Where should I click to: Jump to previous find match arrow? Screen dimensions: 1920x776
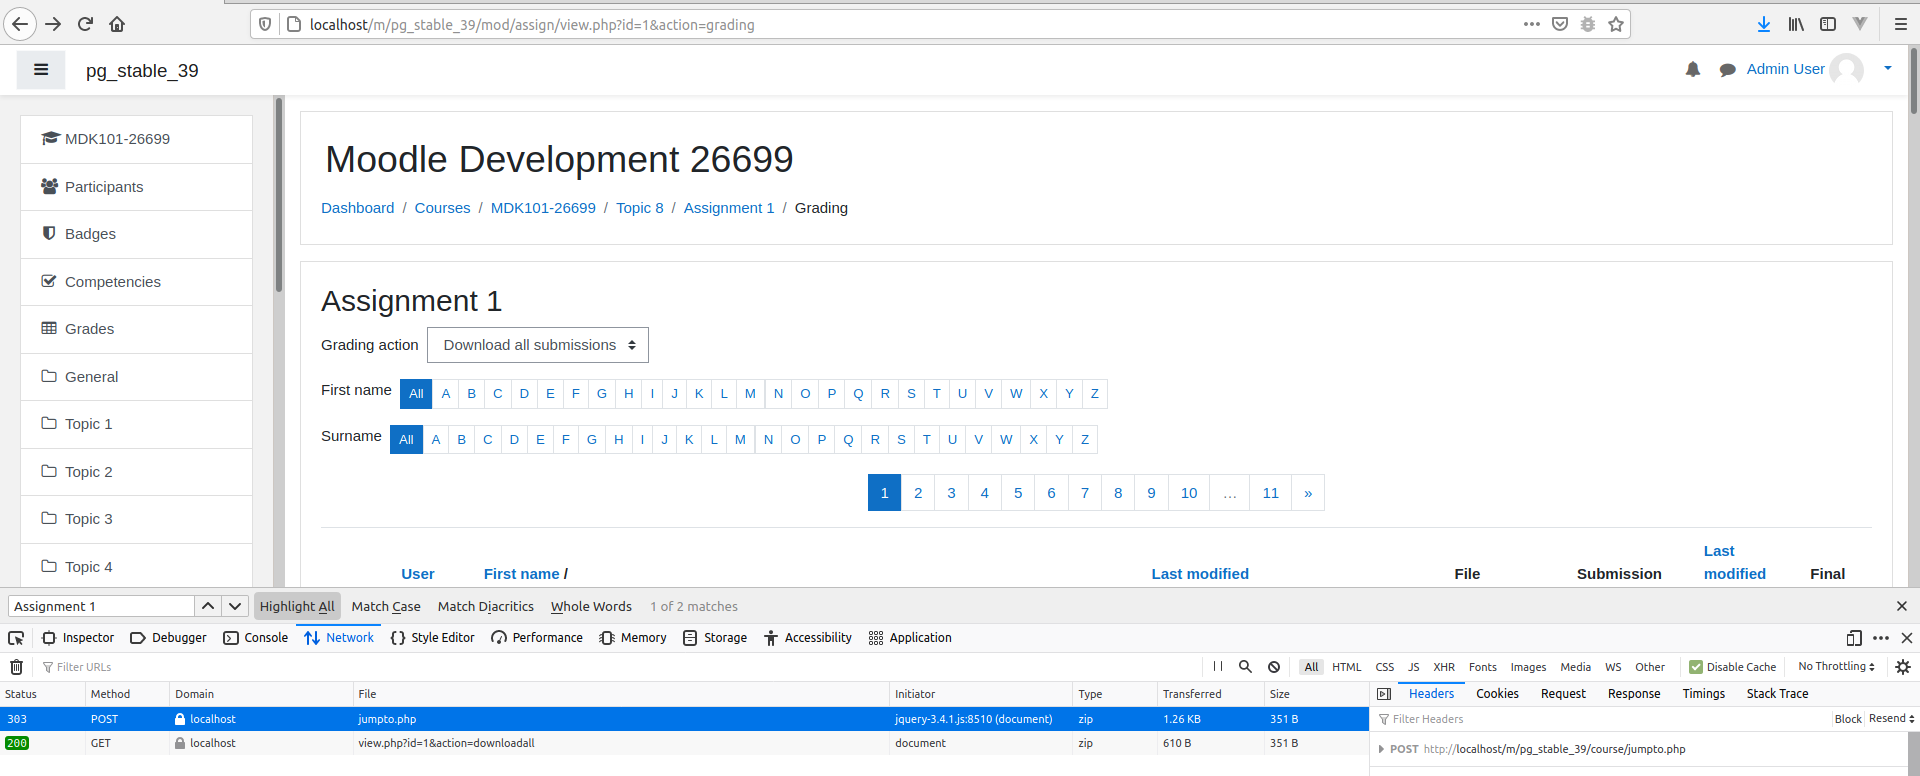point(207,606)
